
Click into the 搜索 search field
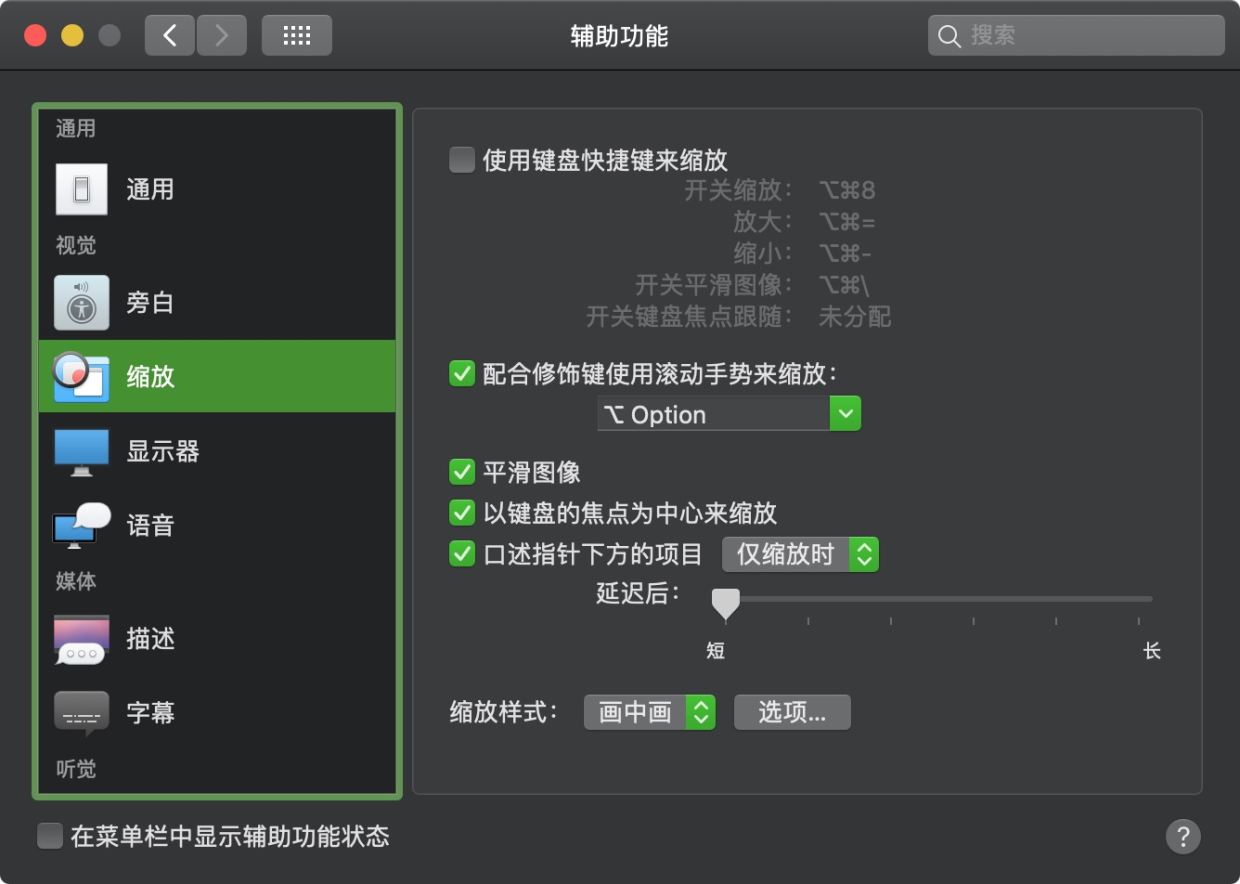click(1076, 36)
